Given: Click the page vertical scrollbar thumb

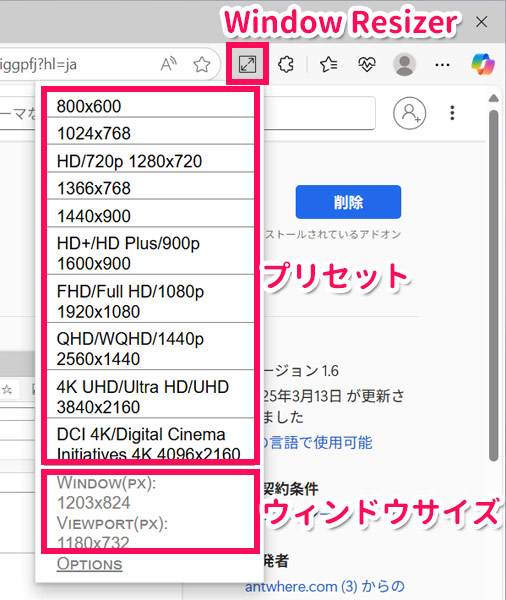Looking at the screenshot, I should (493, 285).
